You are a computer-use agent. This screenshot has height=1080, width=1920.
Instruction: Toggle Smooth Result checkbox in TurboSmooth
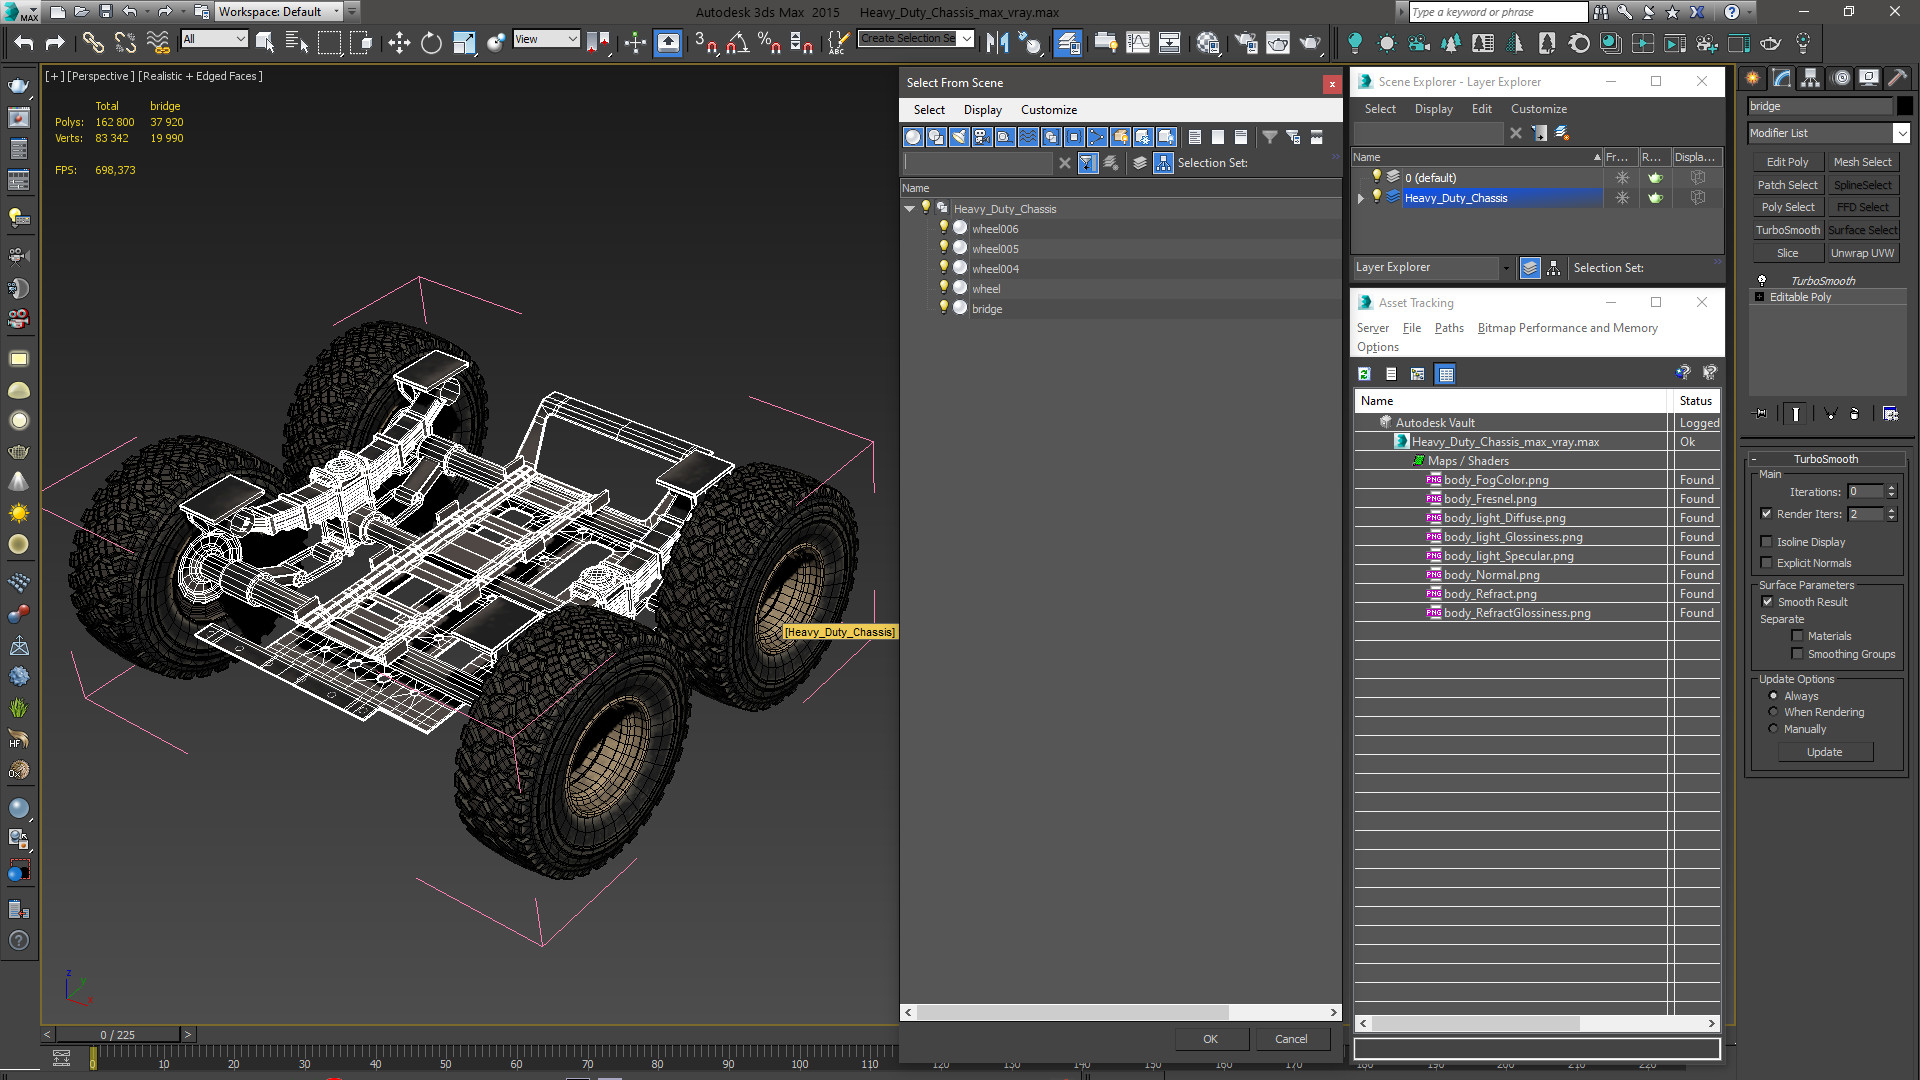(1768, 601)
